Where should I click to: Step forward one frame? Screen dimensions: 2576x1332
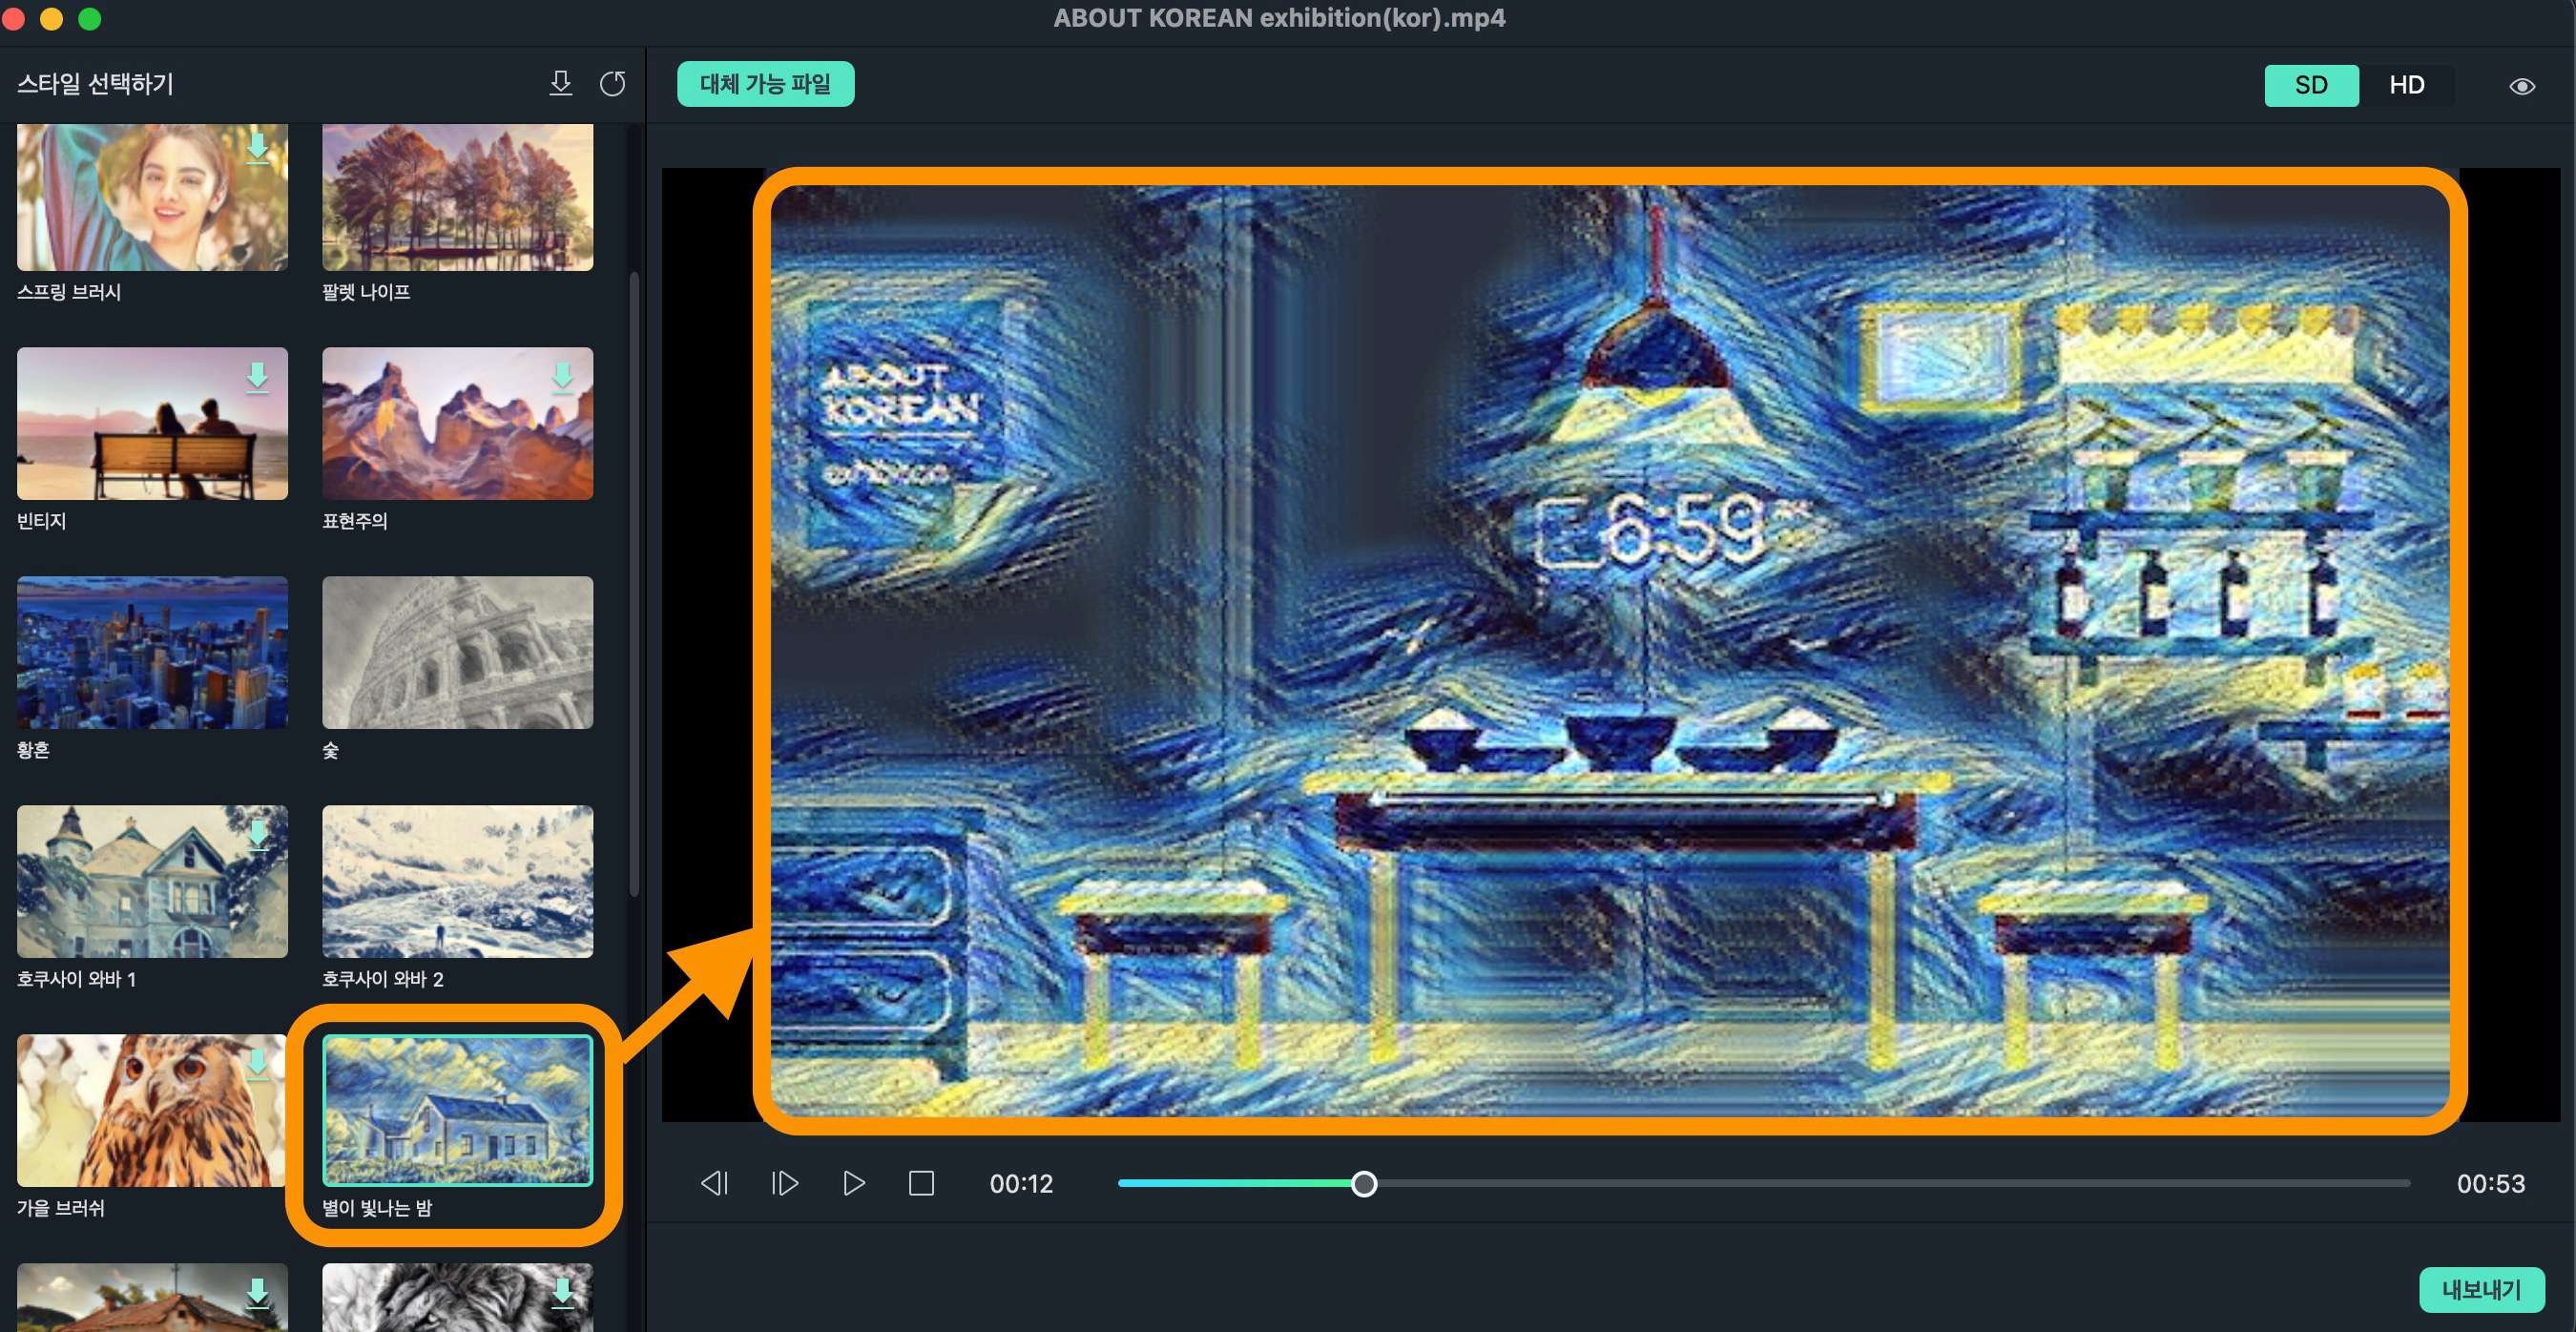[785, 1183]
